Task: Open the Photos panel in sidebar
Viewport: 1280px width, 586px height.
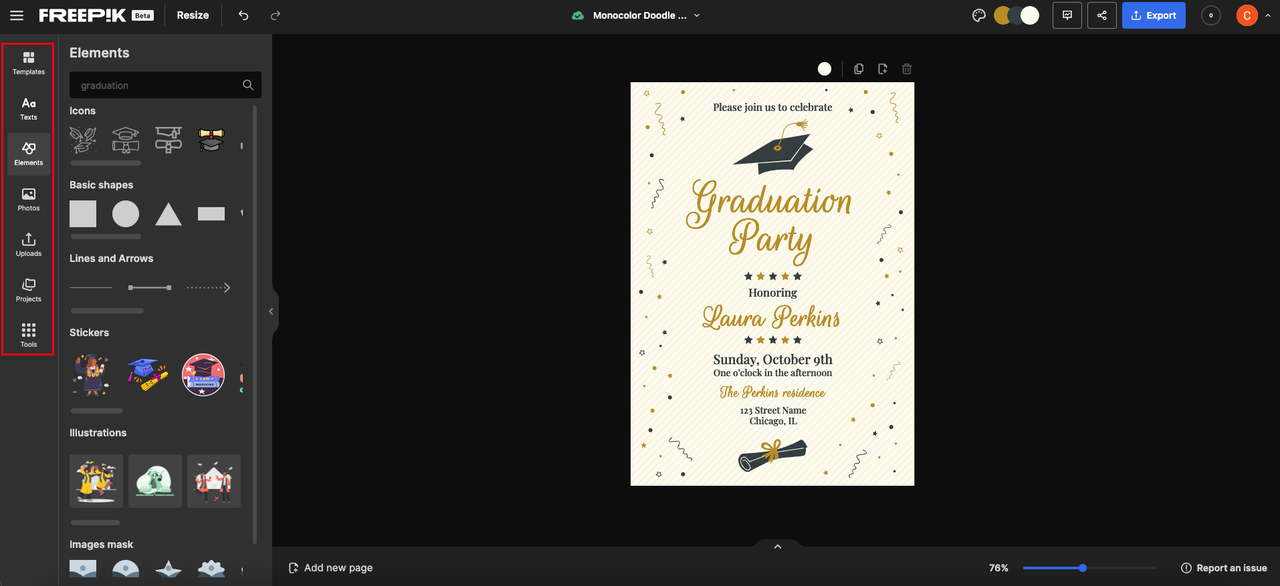Action: (x=28, y=200)
